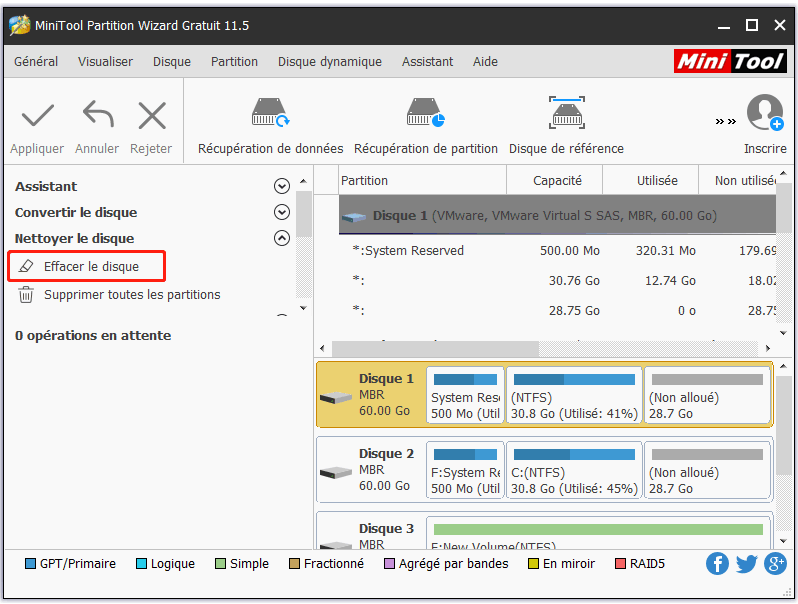Click Disque 2 drive icon in disk map
798x604 pixels.
[x=335, y=473]
